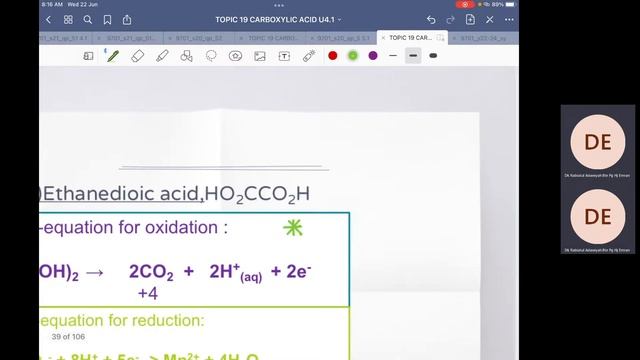Select the Shapes tool
Screen dimensions: 640x360
(x=187, y=56)
